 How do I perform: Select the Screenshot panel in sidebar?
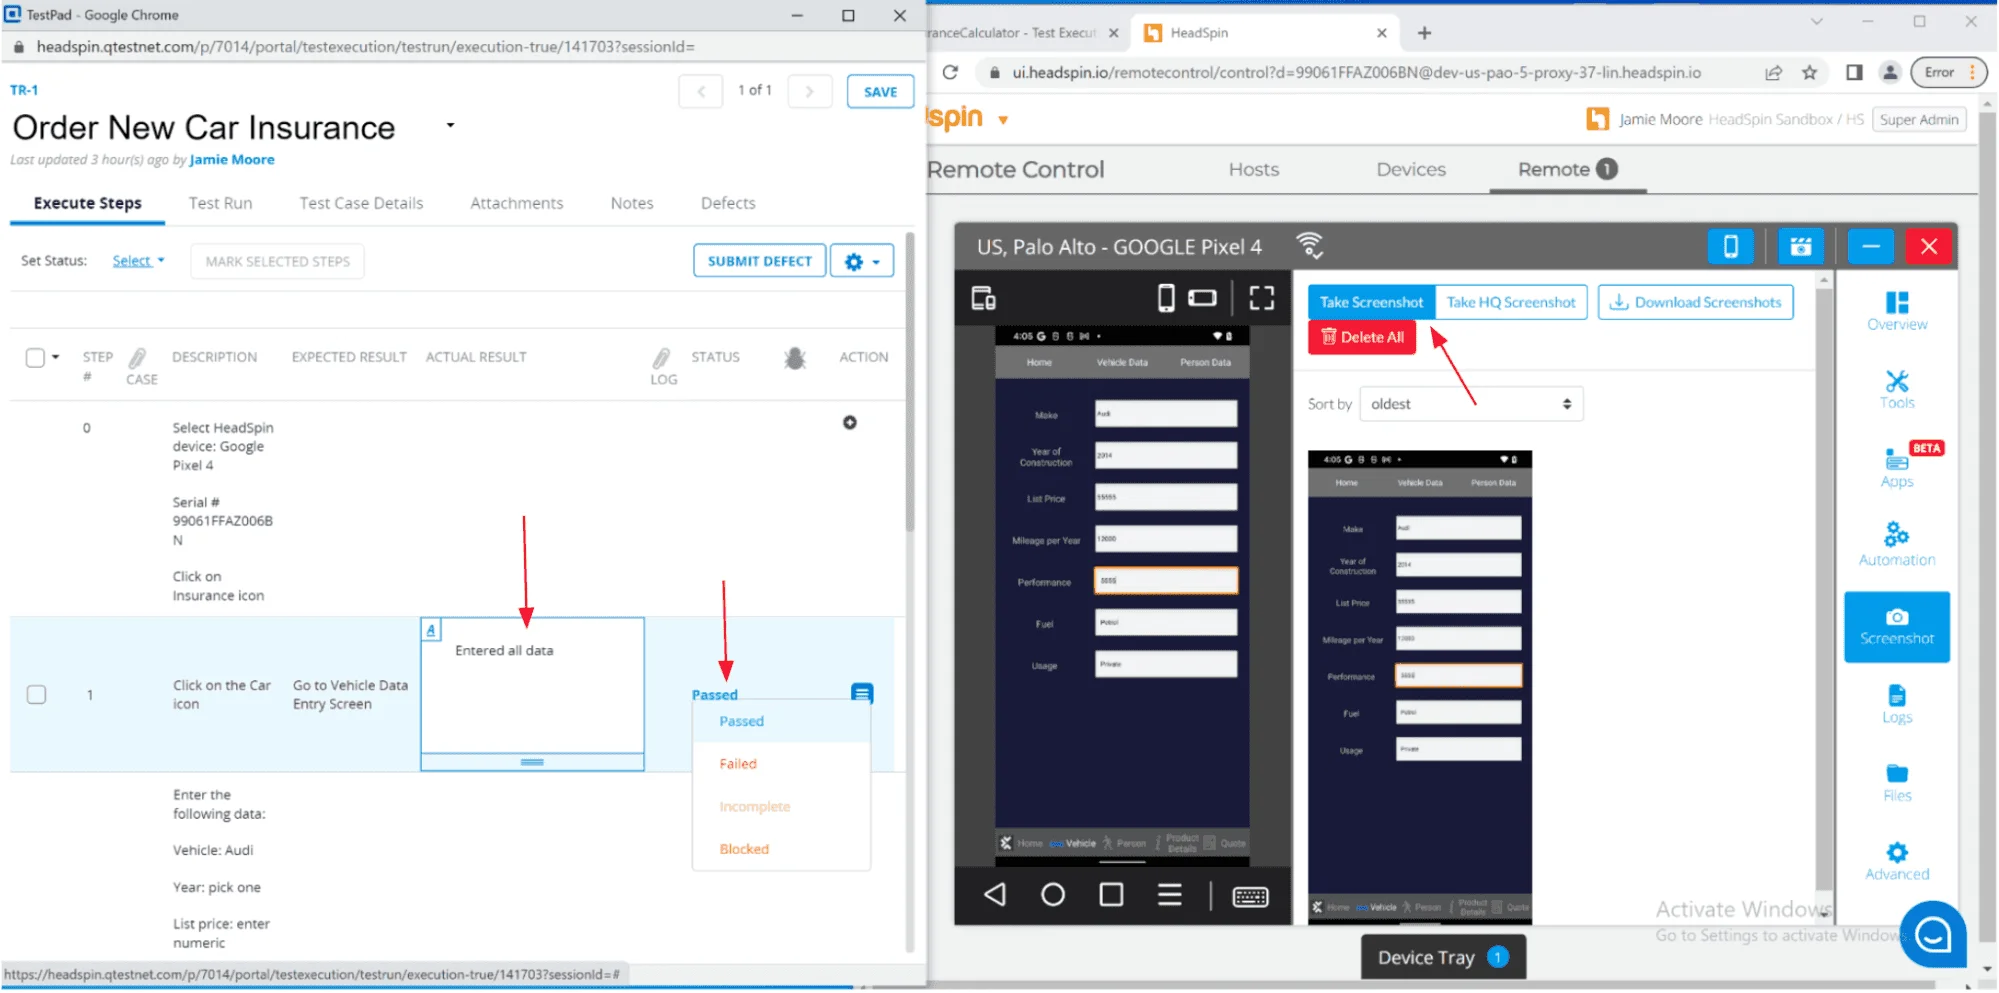(1896, 627)
